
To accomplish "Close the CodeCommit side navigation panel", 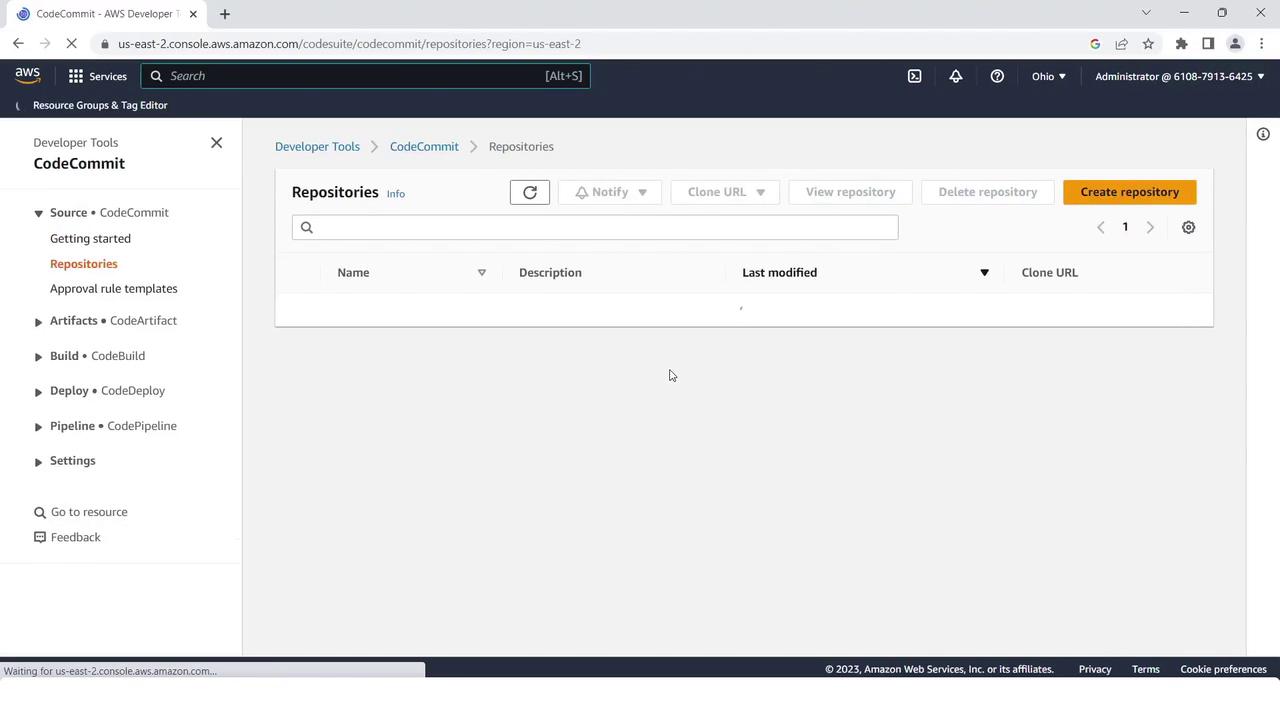I will (x=216, y=143).
